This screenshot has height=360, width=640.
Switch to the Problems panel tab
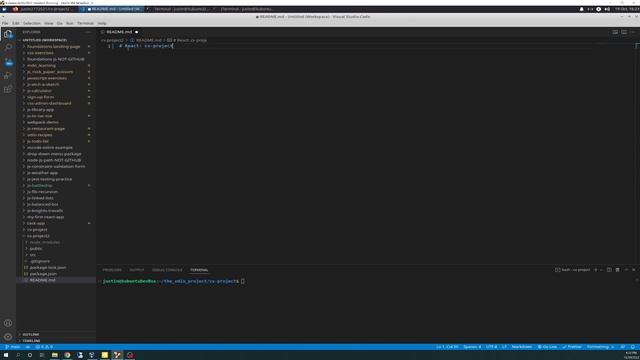(112, 270)
